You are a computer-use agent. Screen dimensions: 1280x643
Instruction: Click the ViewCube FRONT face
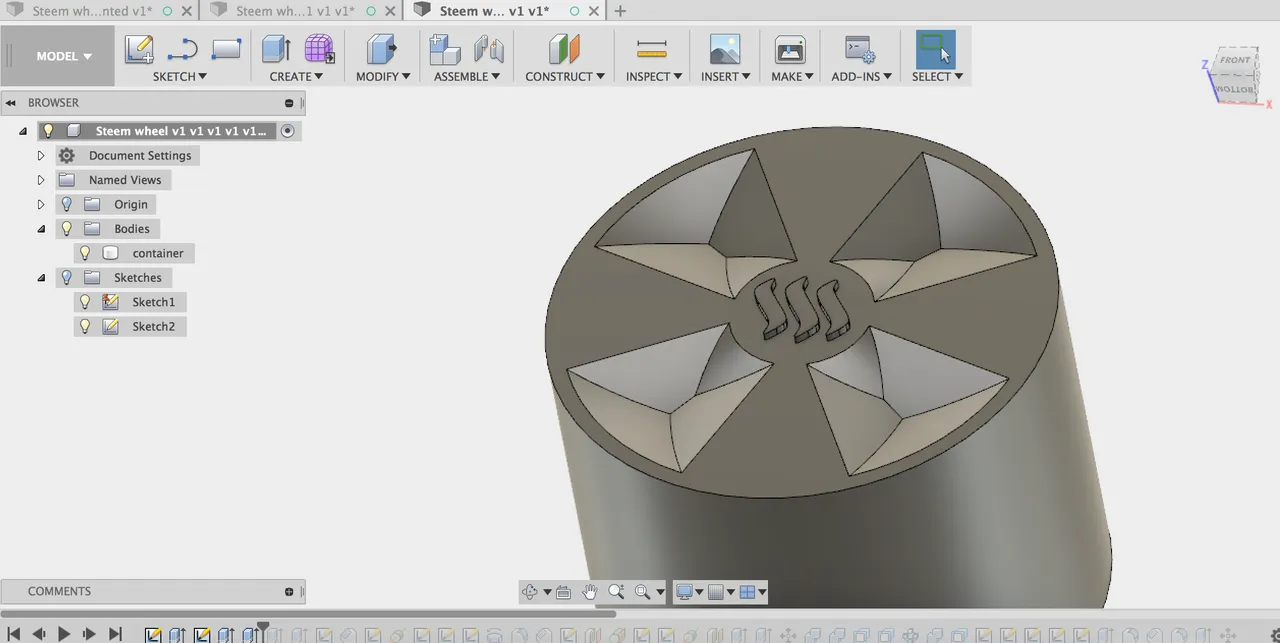coord(1234,61)
